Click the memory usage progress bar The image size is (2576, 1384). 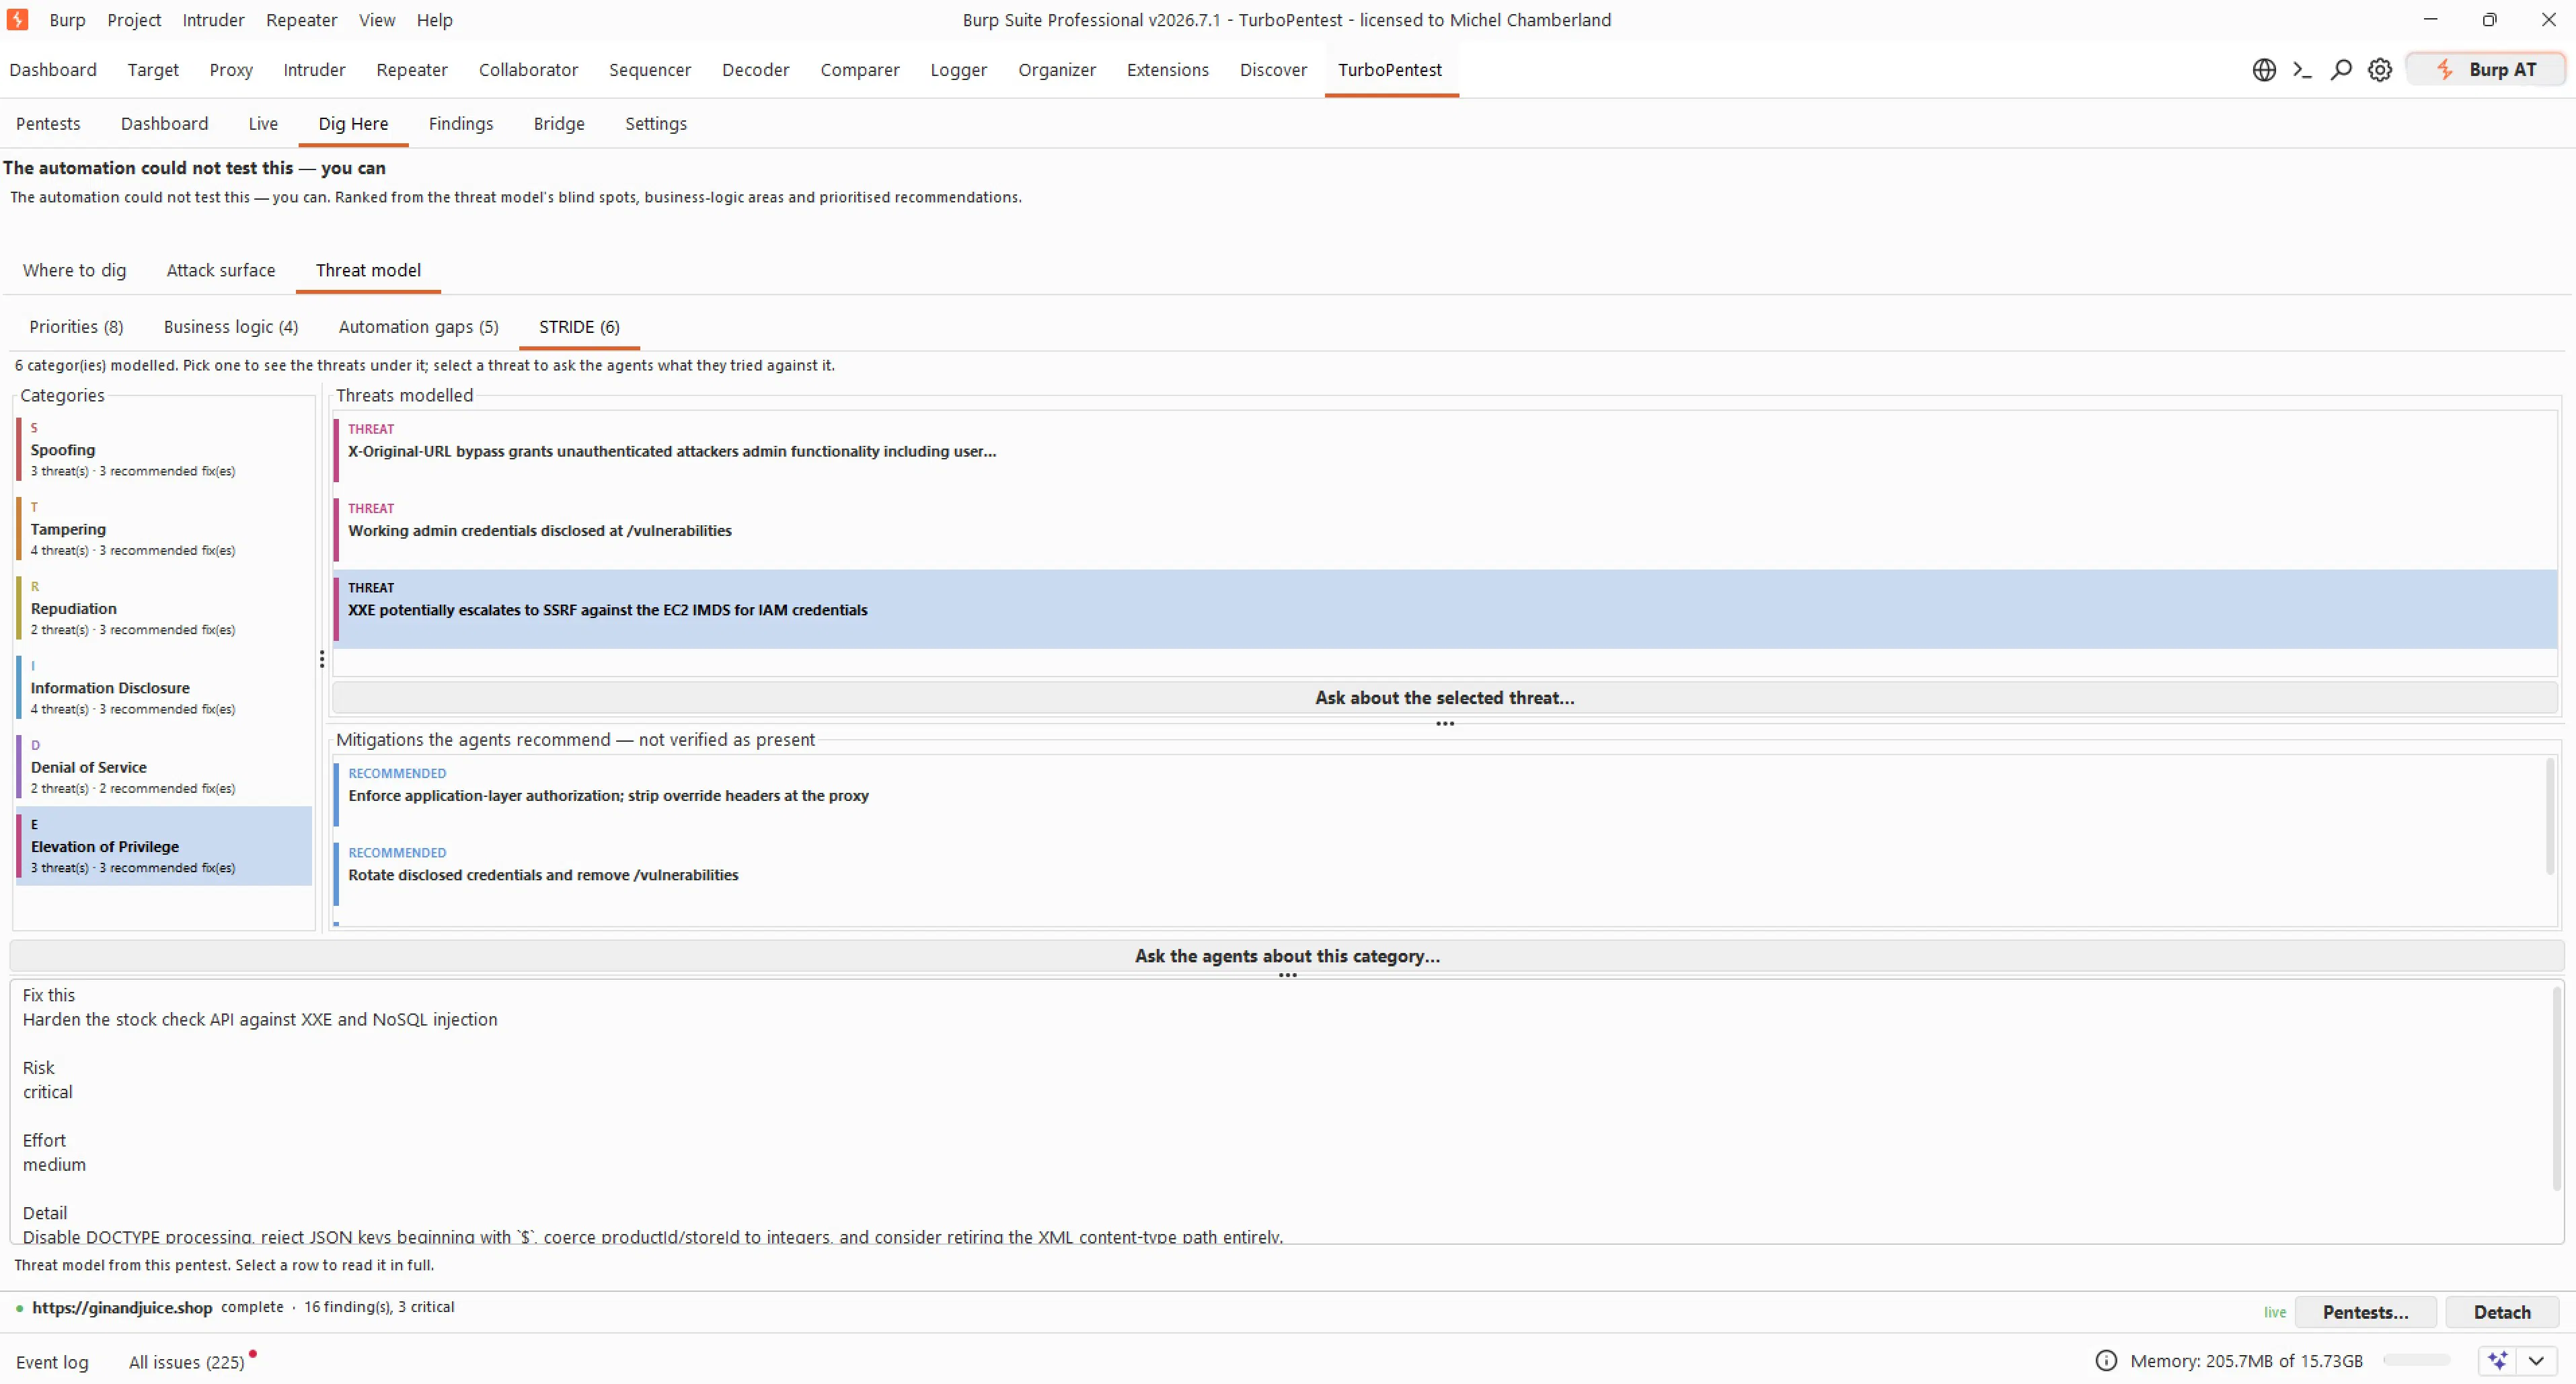(x=2417, y=1360)
